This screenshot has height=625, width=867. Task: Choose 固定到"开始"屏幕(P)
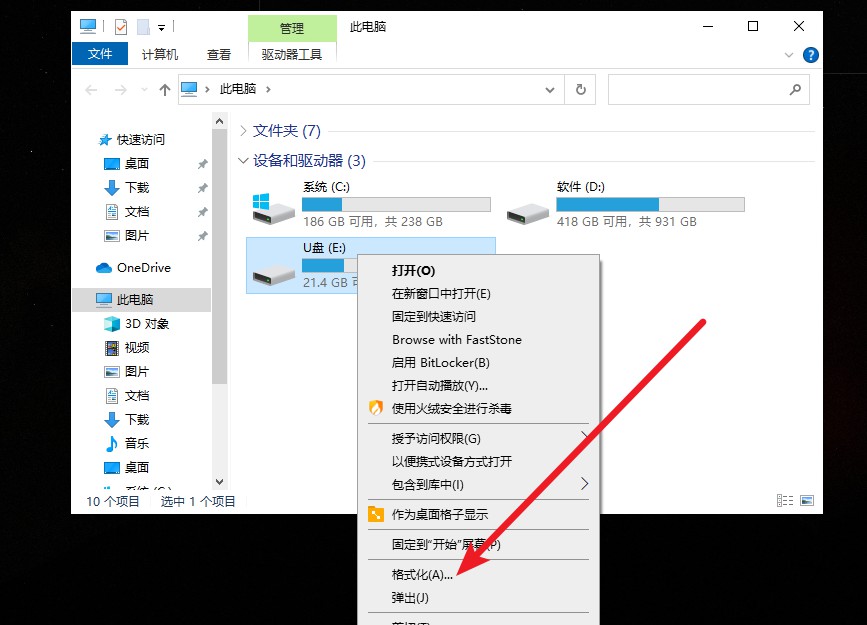(478, 544)
